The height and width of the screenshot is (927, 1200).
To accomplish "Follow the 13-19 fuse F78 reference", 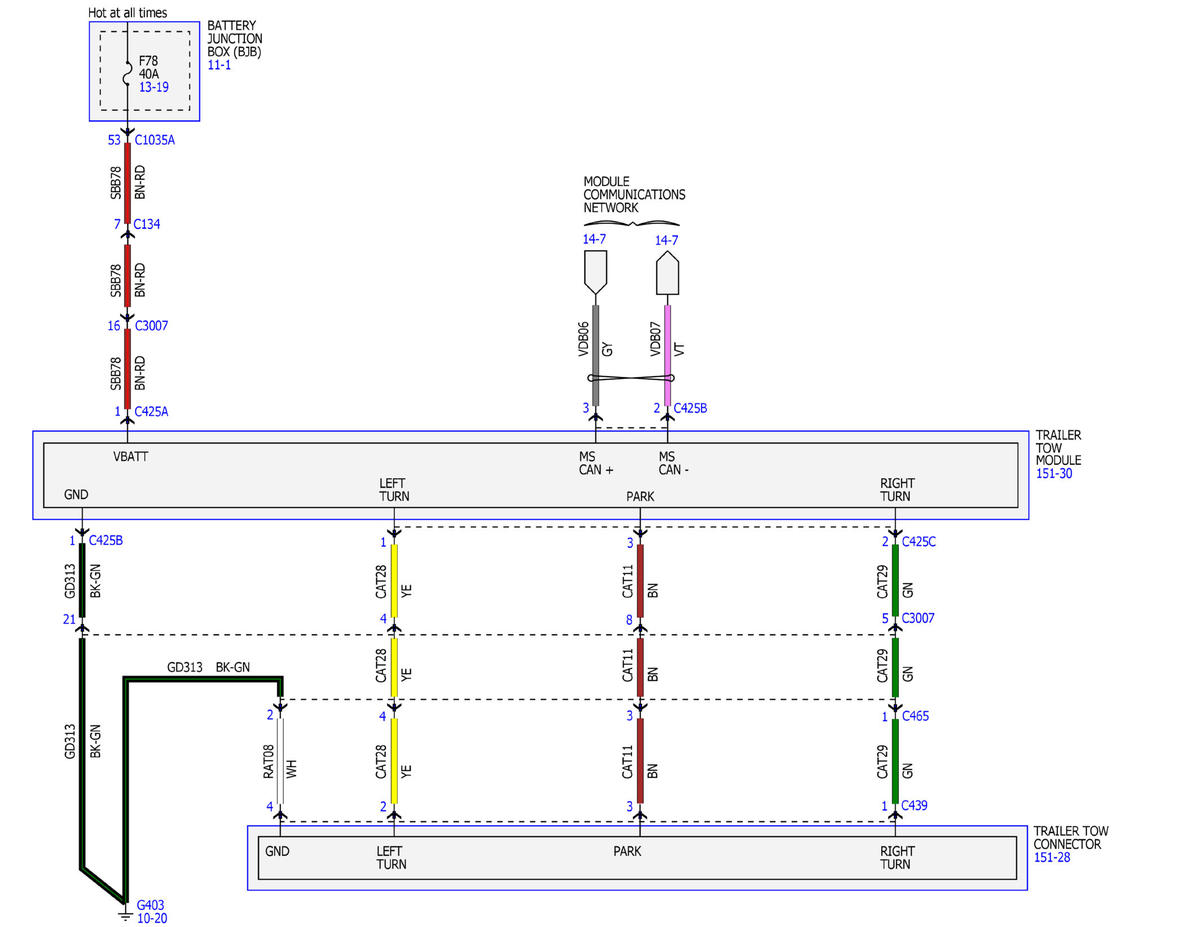I will coord(153,87).
